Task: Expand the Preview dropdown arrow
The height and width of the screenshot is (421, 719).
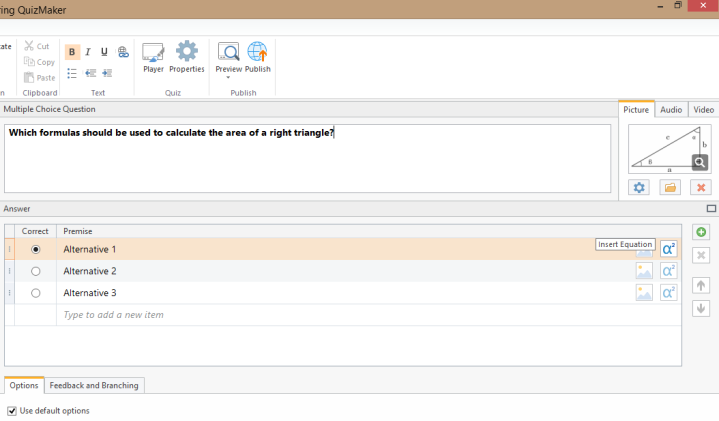Action: [x=228, y=78]
